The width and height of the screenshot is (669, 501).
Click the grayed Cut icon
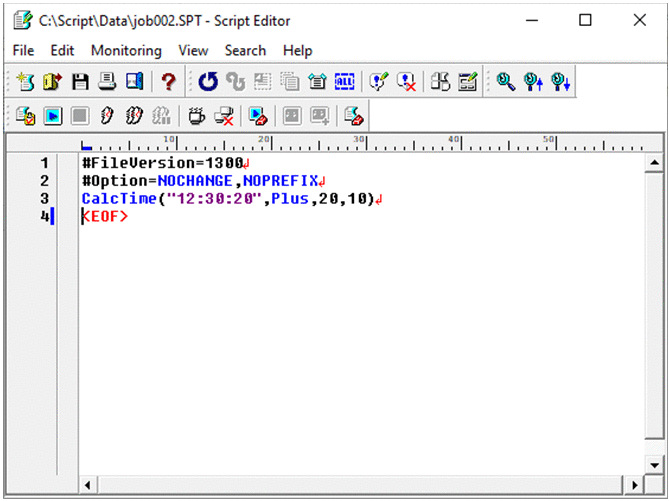point(262,81)
